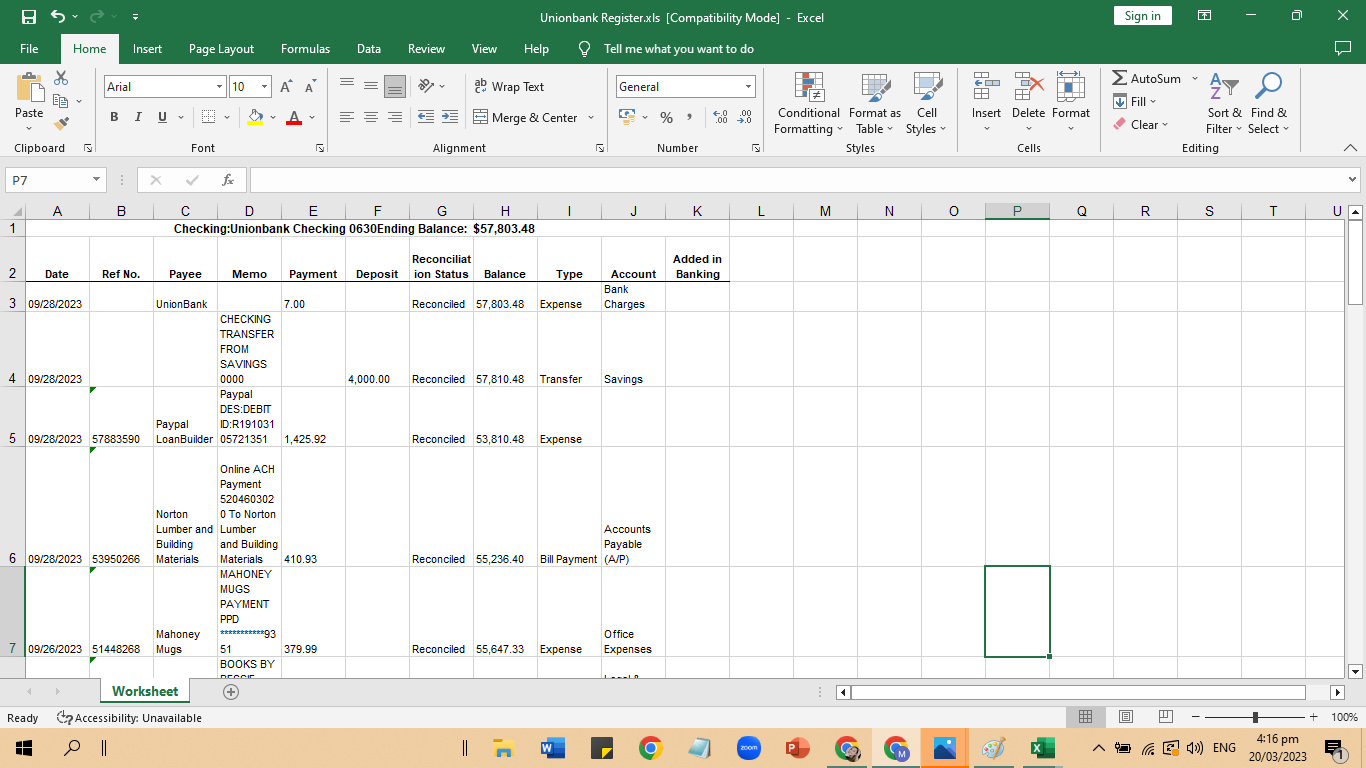The image size is (1366, 768).
Task: Decrease font size with small A icon
Action: (x=310, y=87)
